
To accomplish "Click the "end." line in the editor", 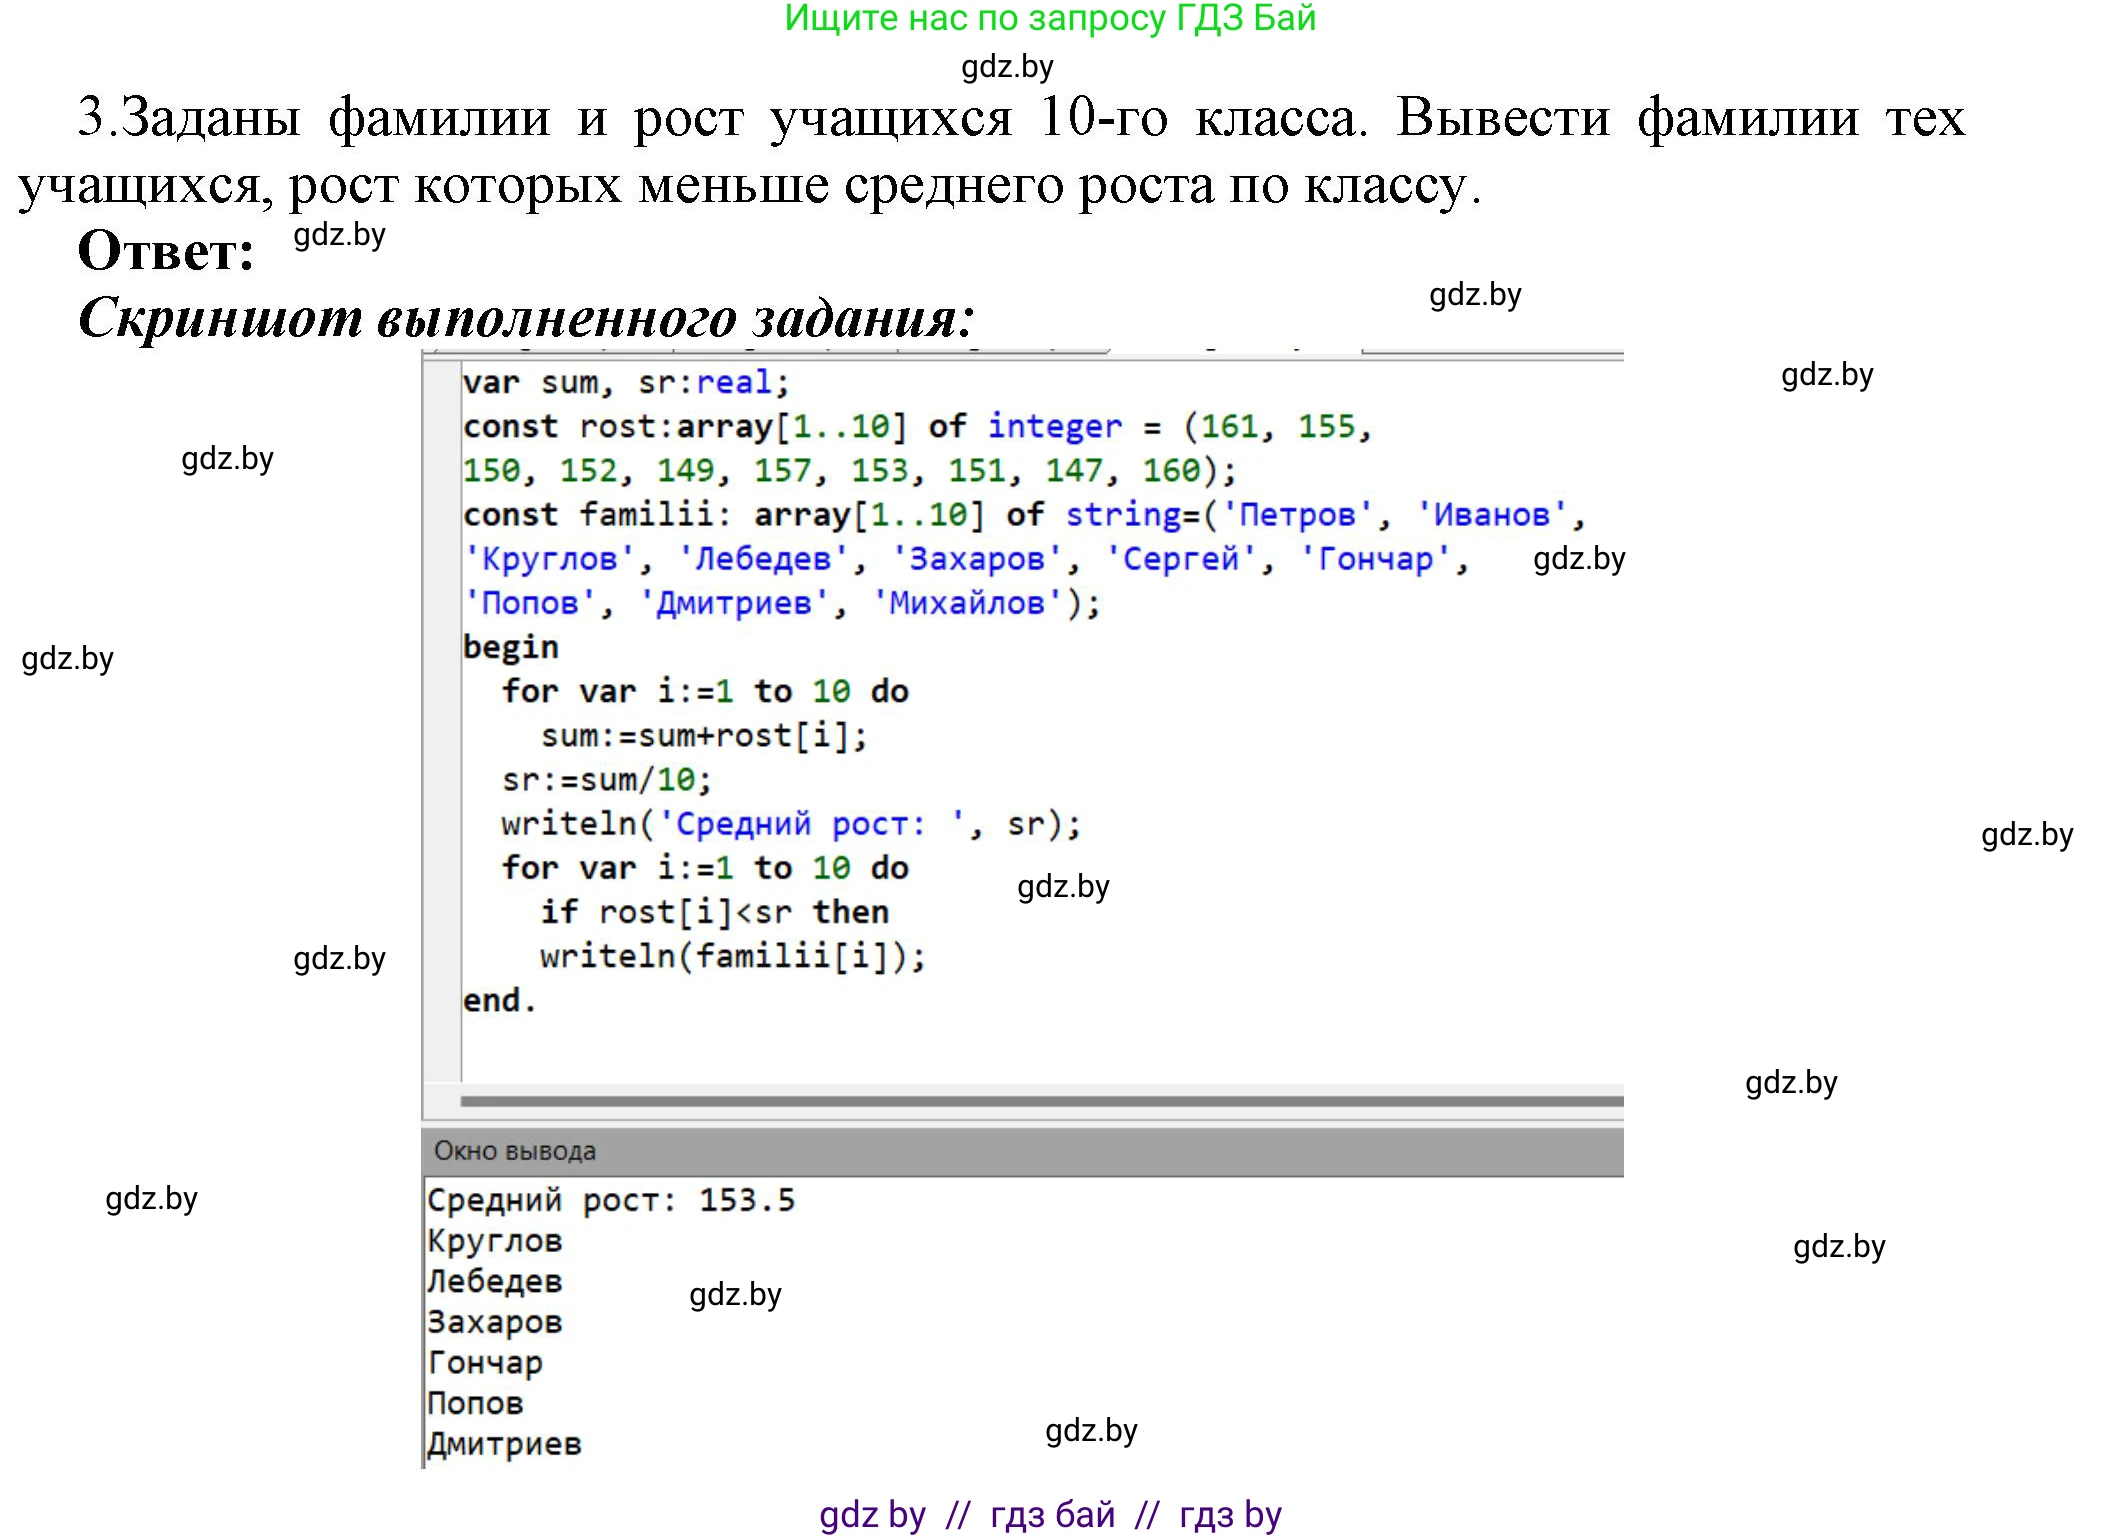I will (499, 1000).
